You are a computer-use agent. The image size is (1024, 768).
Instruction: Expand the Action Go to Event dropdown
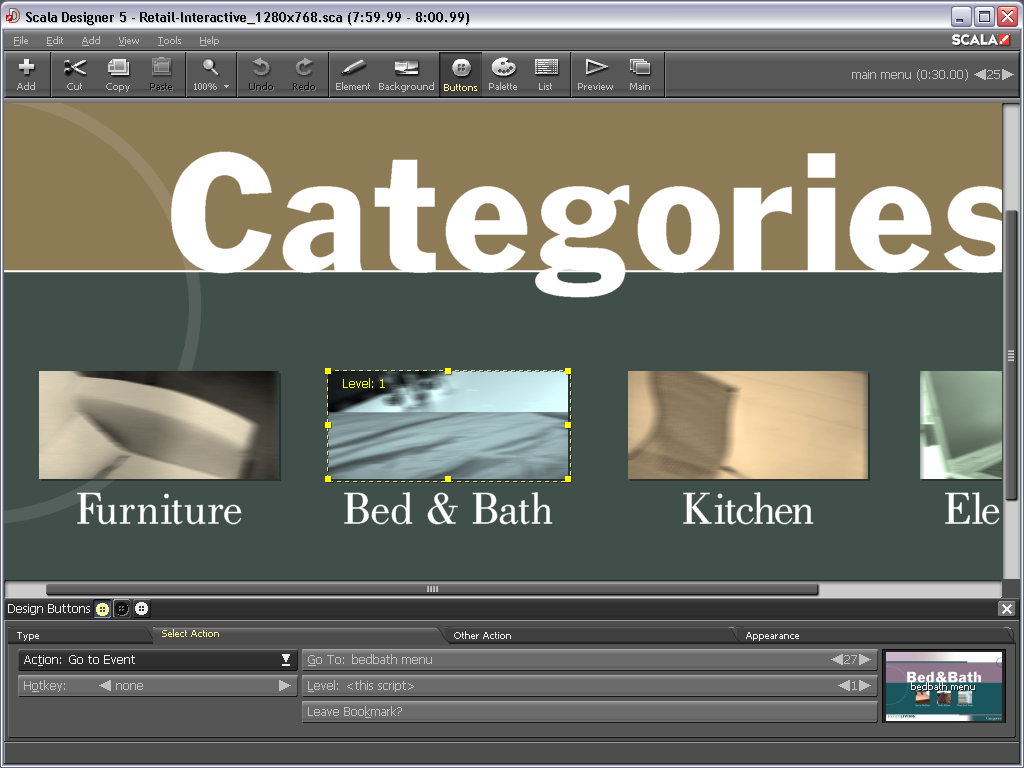pyautogui.click(x=286, y=660)
